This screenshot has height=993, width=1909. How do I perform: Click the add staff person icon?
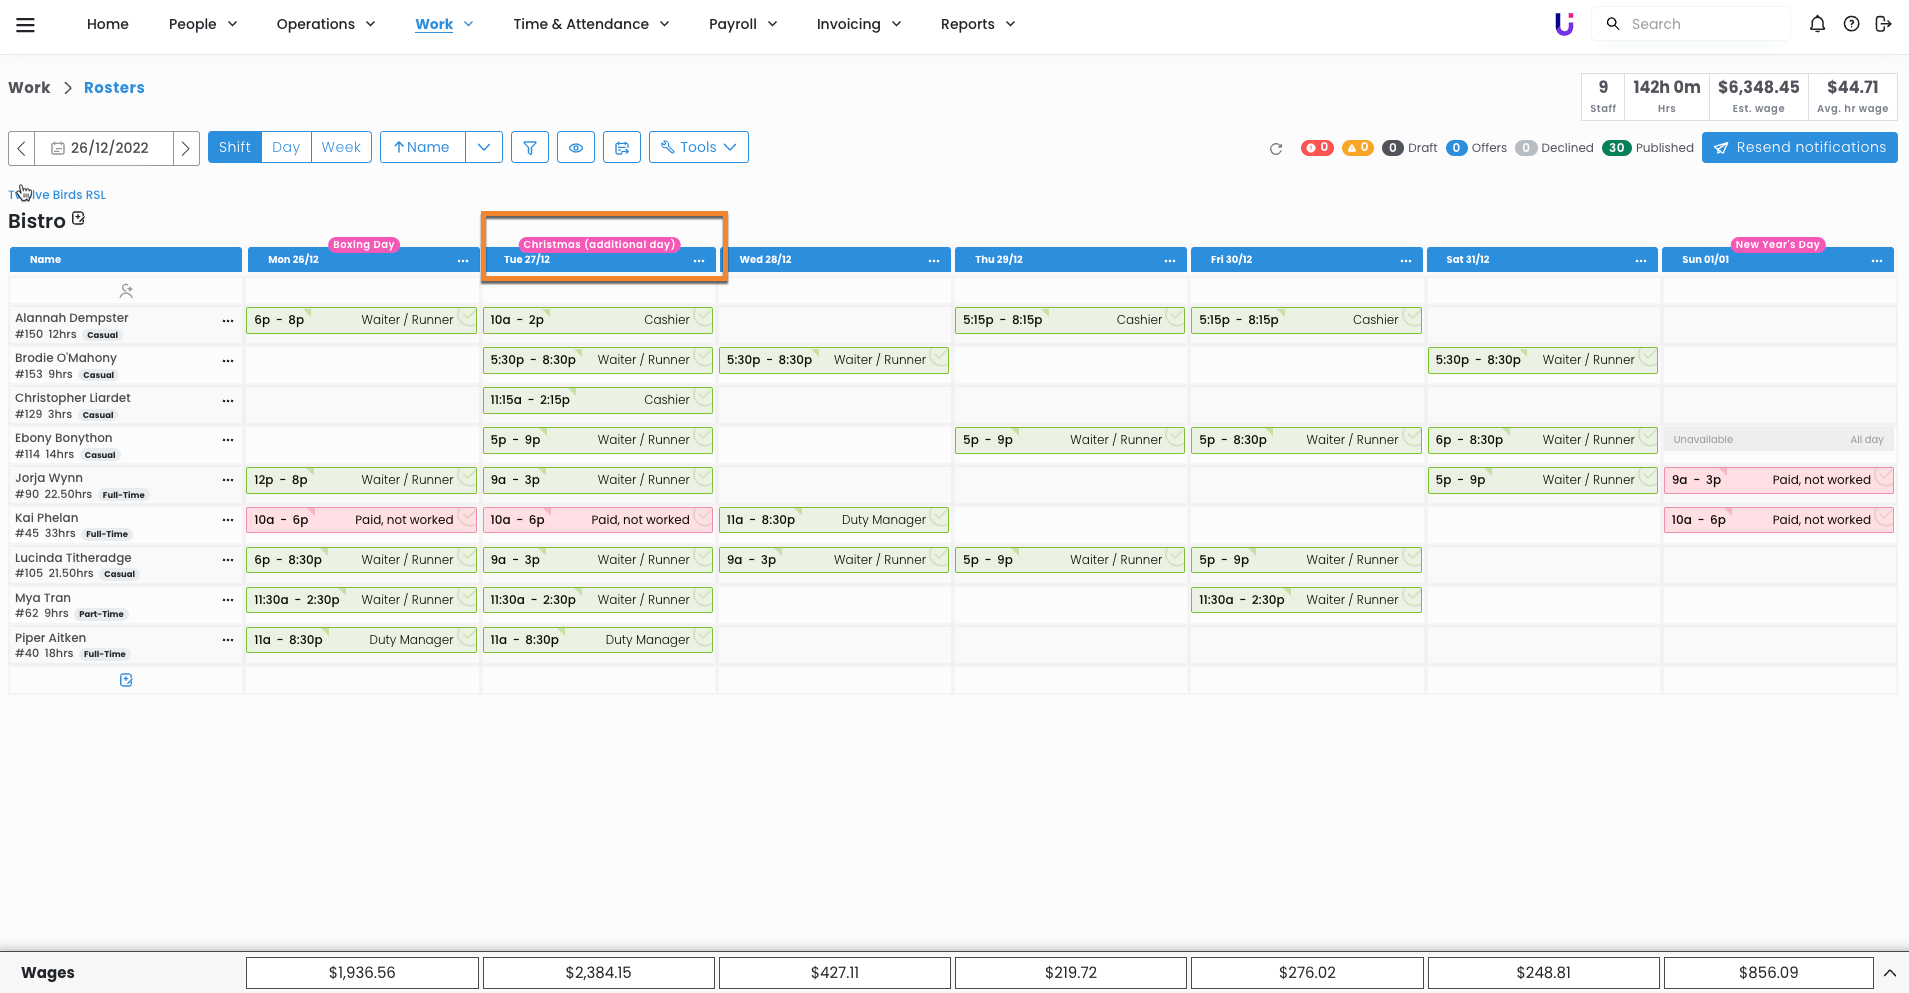tap(126, 291)
